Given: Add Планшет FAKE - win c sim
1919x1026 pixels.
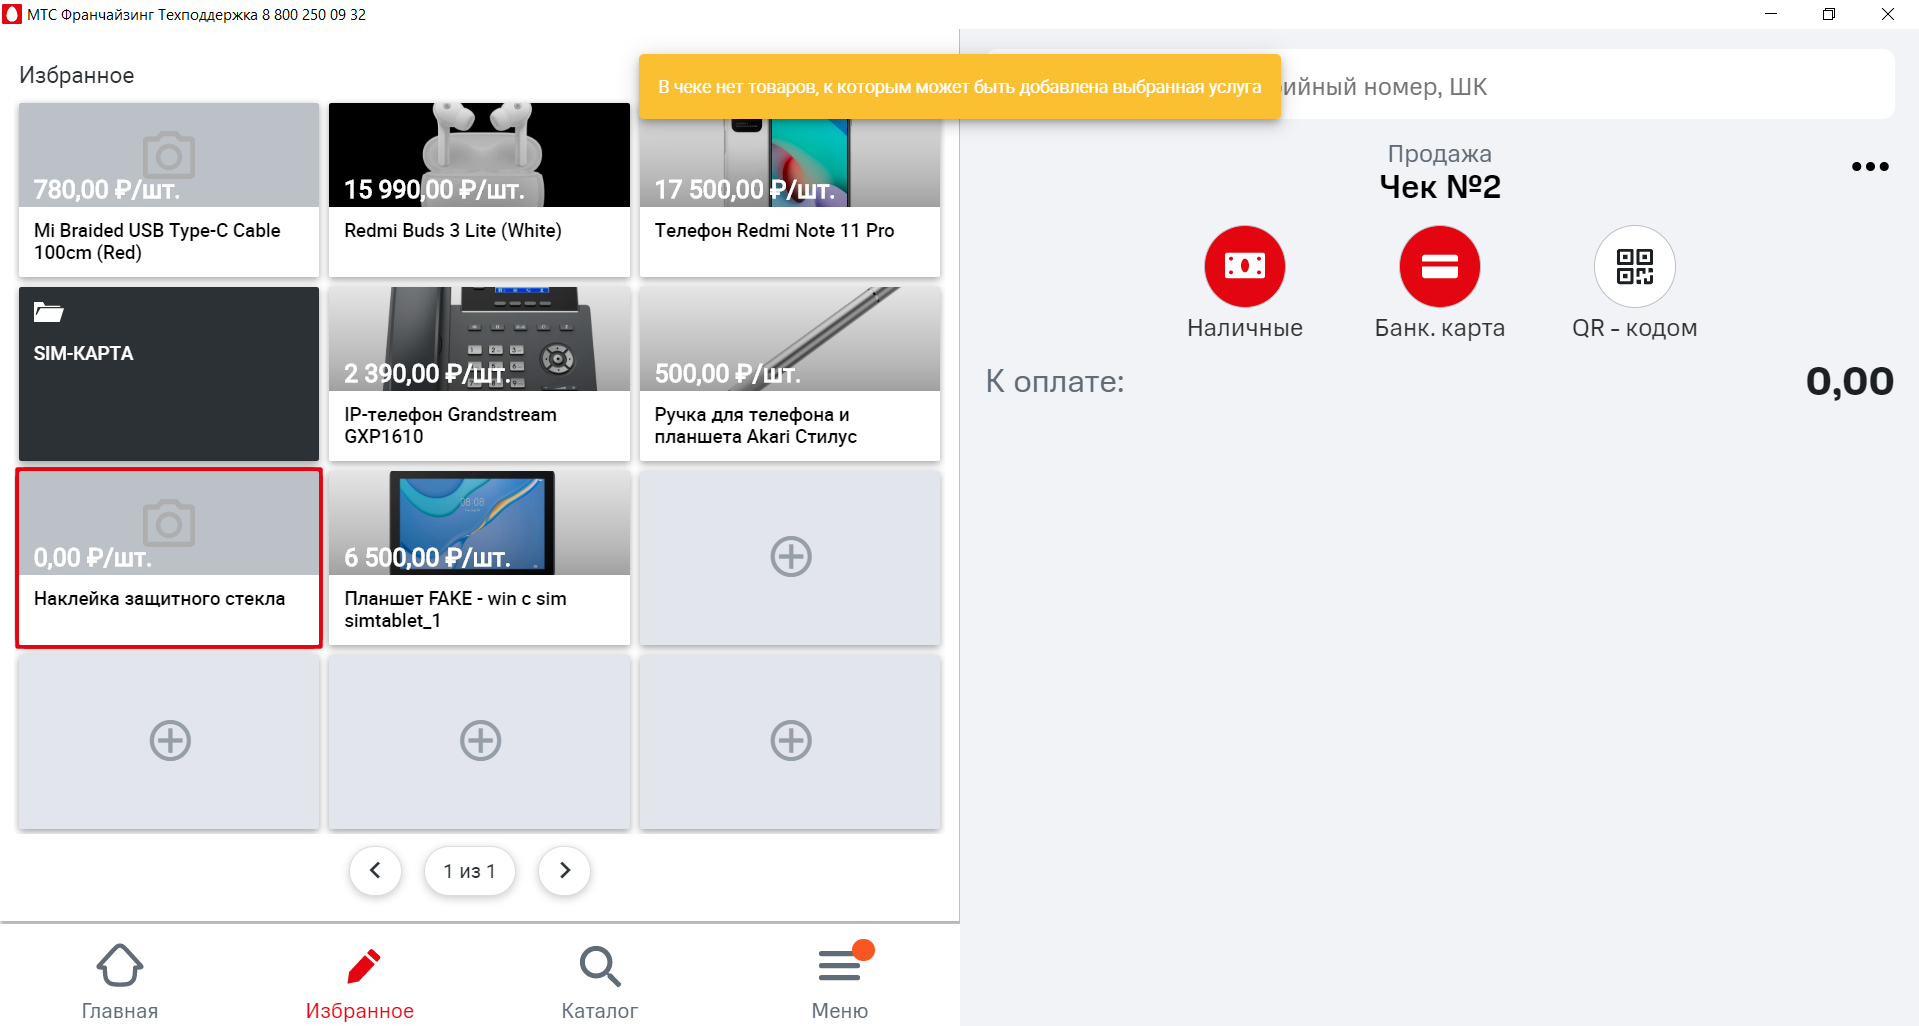Looking at the screenshot, I should pyautogui.click(x=479, y=558).
